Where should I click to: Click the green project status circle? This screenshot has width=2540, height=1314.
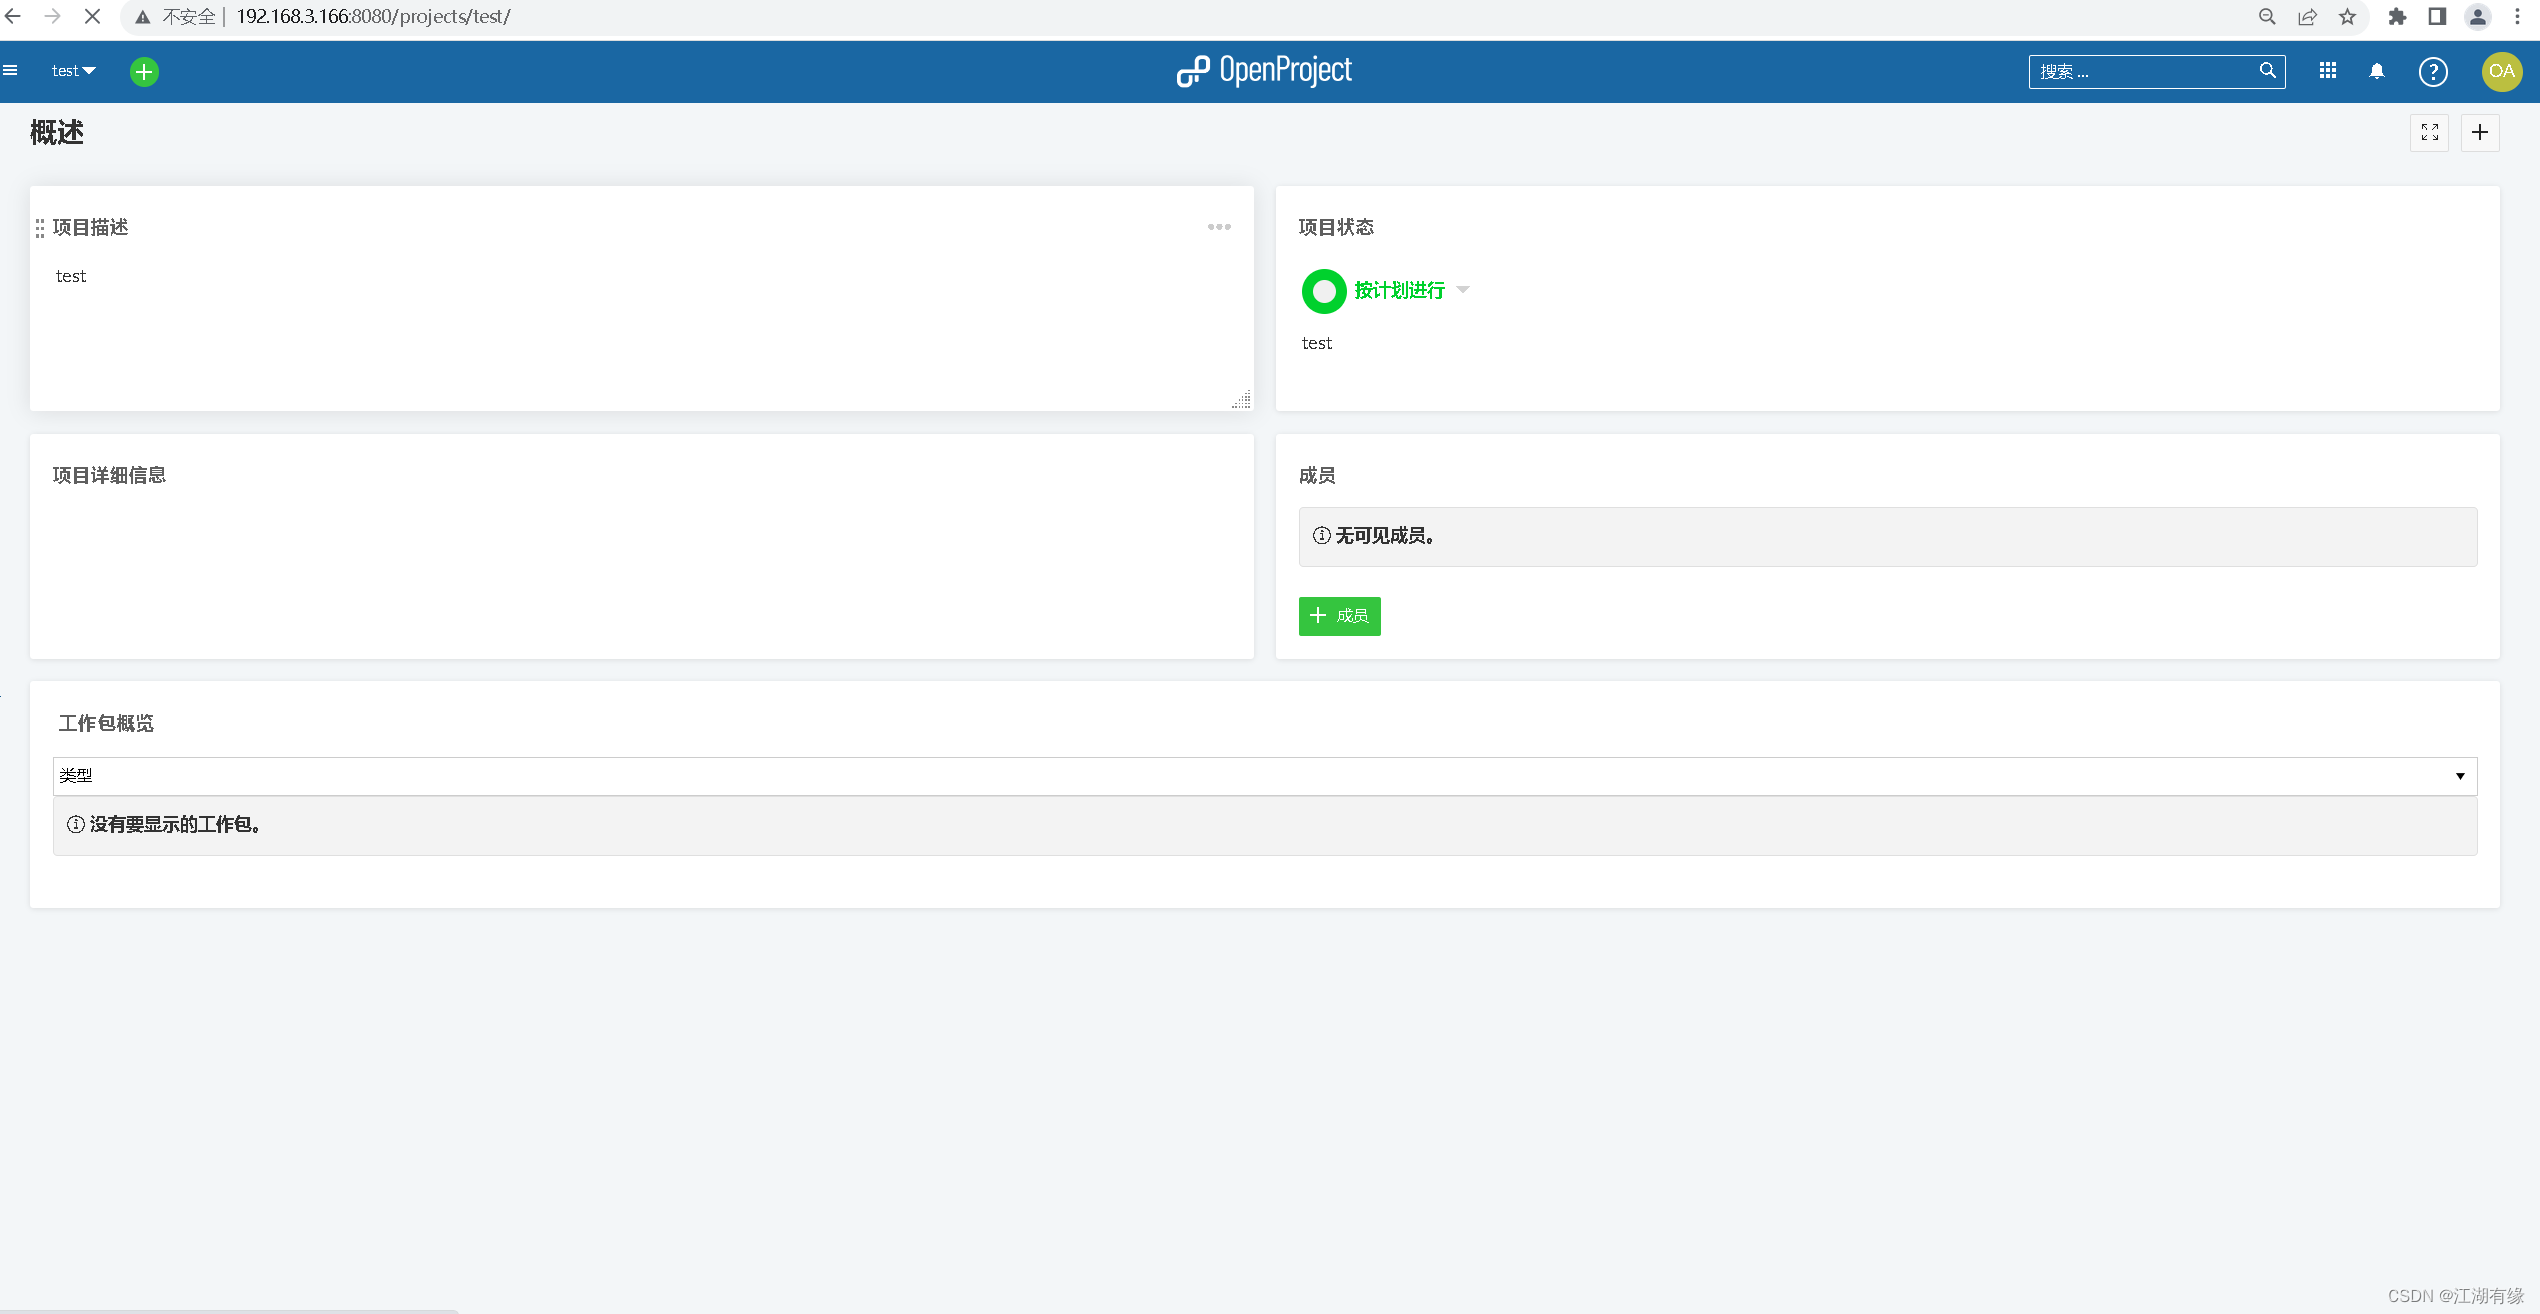[x=1323, y=291]
